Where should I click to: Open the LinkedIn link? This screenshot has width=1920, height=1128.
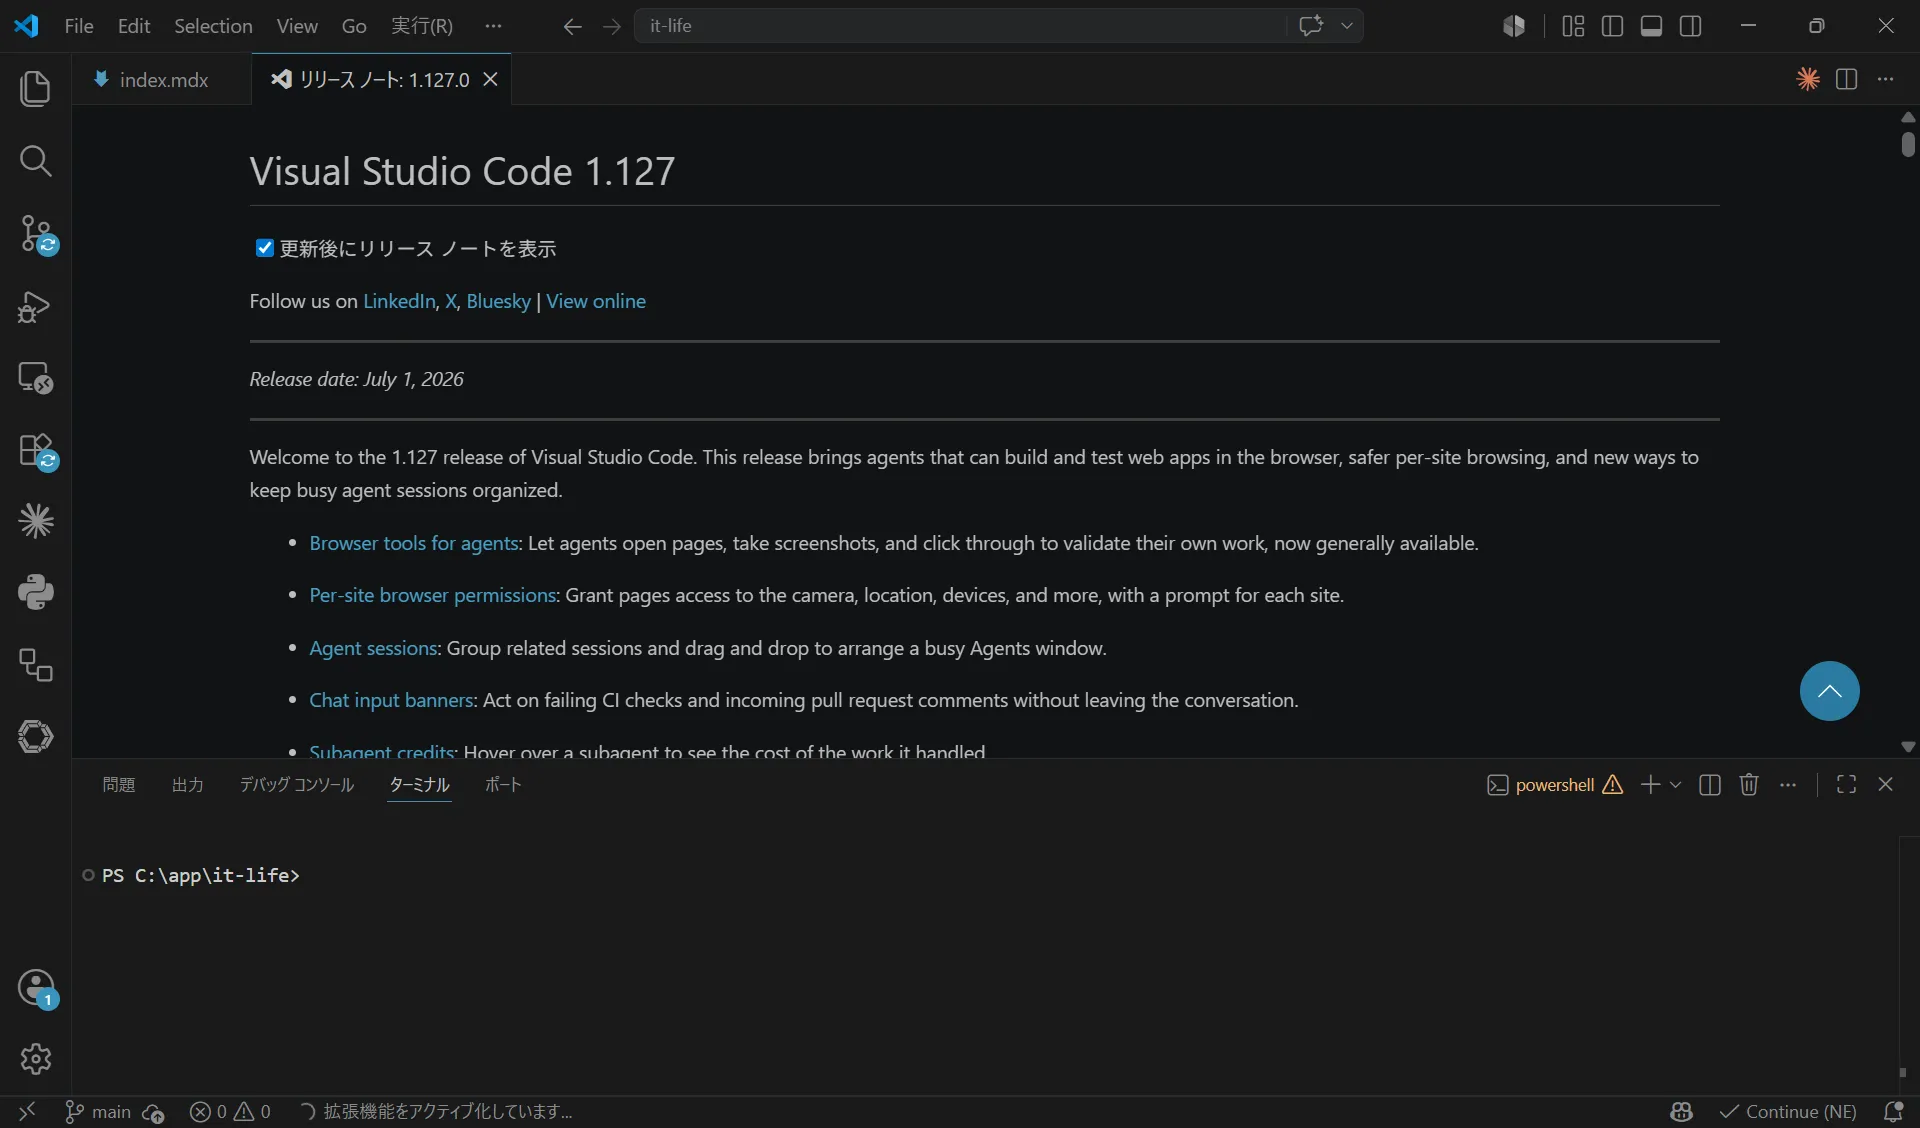pyautogui.click(x=399, y=301)
